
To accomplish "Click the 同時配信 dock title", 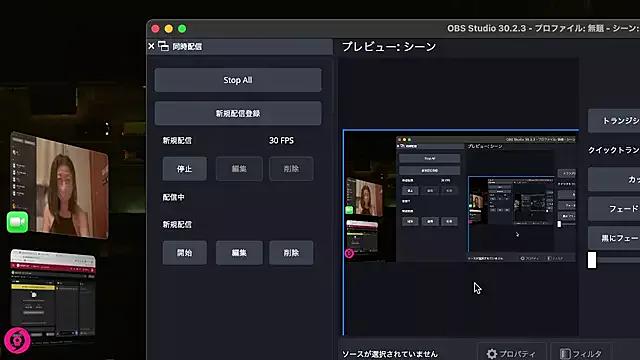I will click(187, 47).
